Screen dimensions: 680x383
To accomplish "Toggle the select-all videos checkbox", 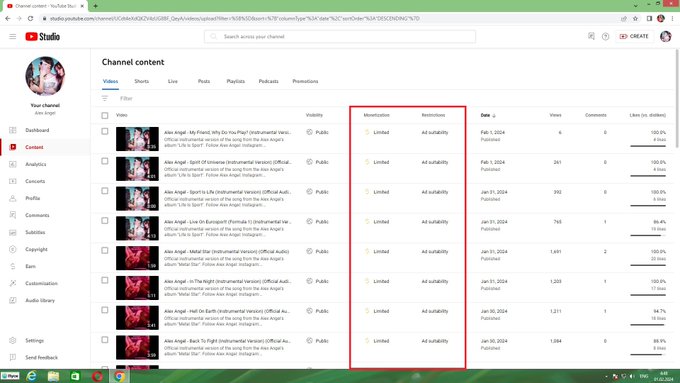I will (105, 115).
